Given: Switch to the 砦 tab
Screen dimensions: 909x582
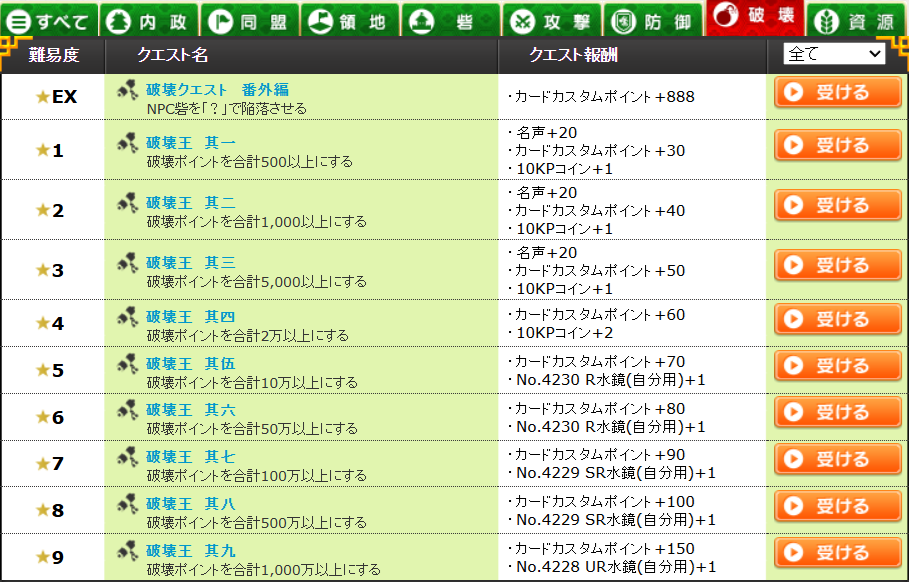Looking at the screenshot, I should point(450,21).
